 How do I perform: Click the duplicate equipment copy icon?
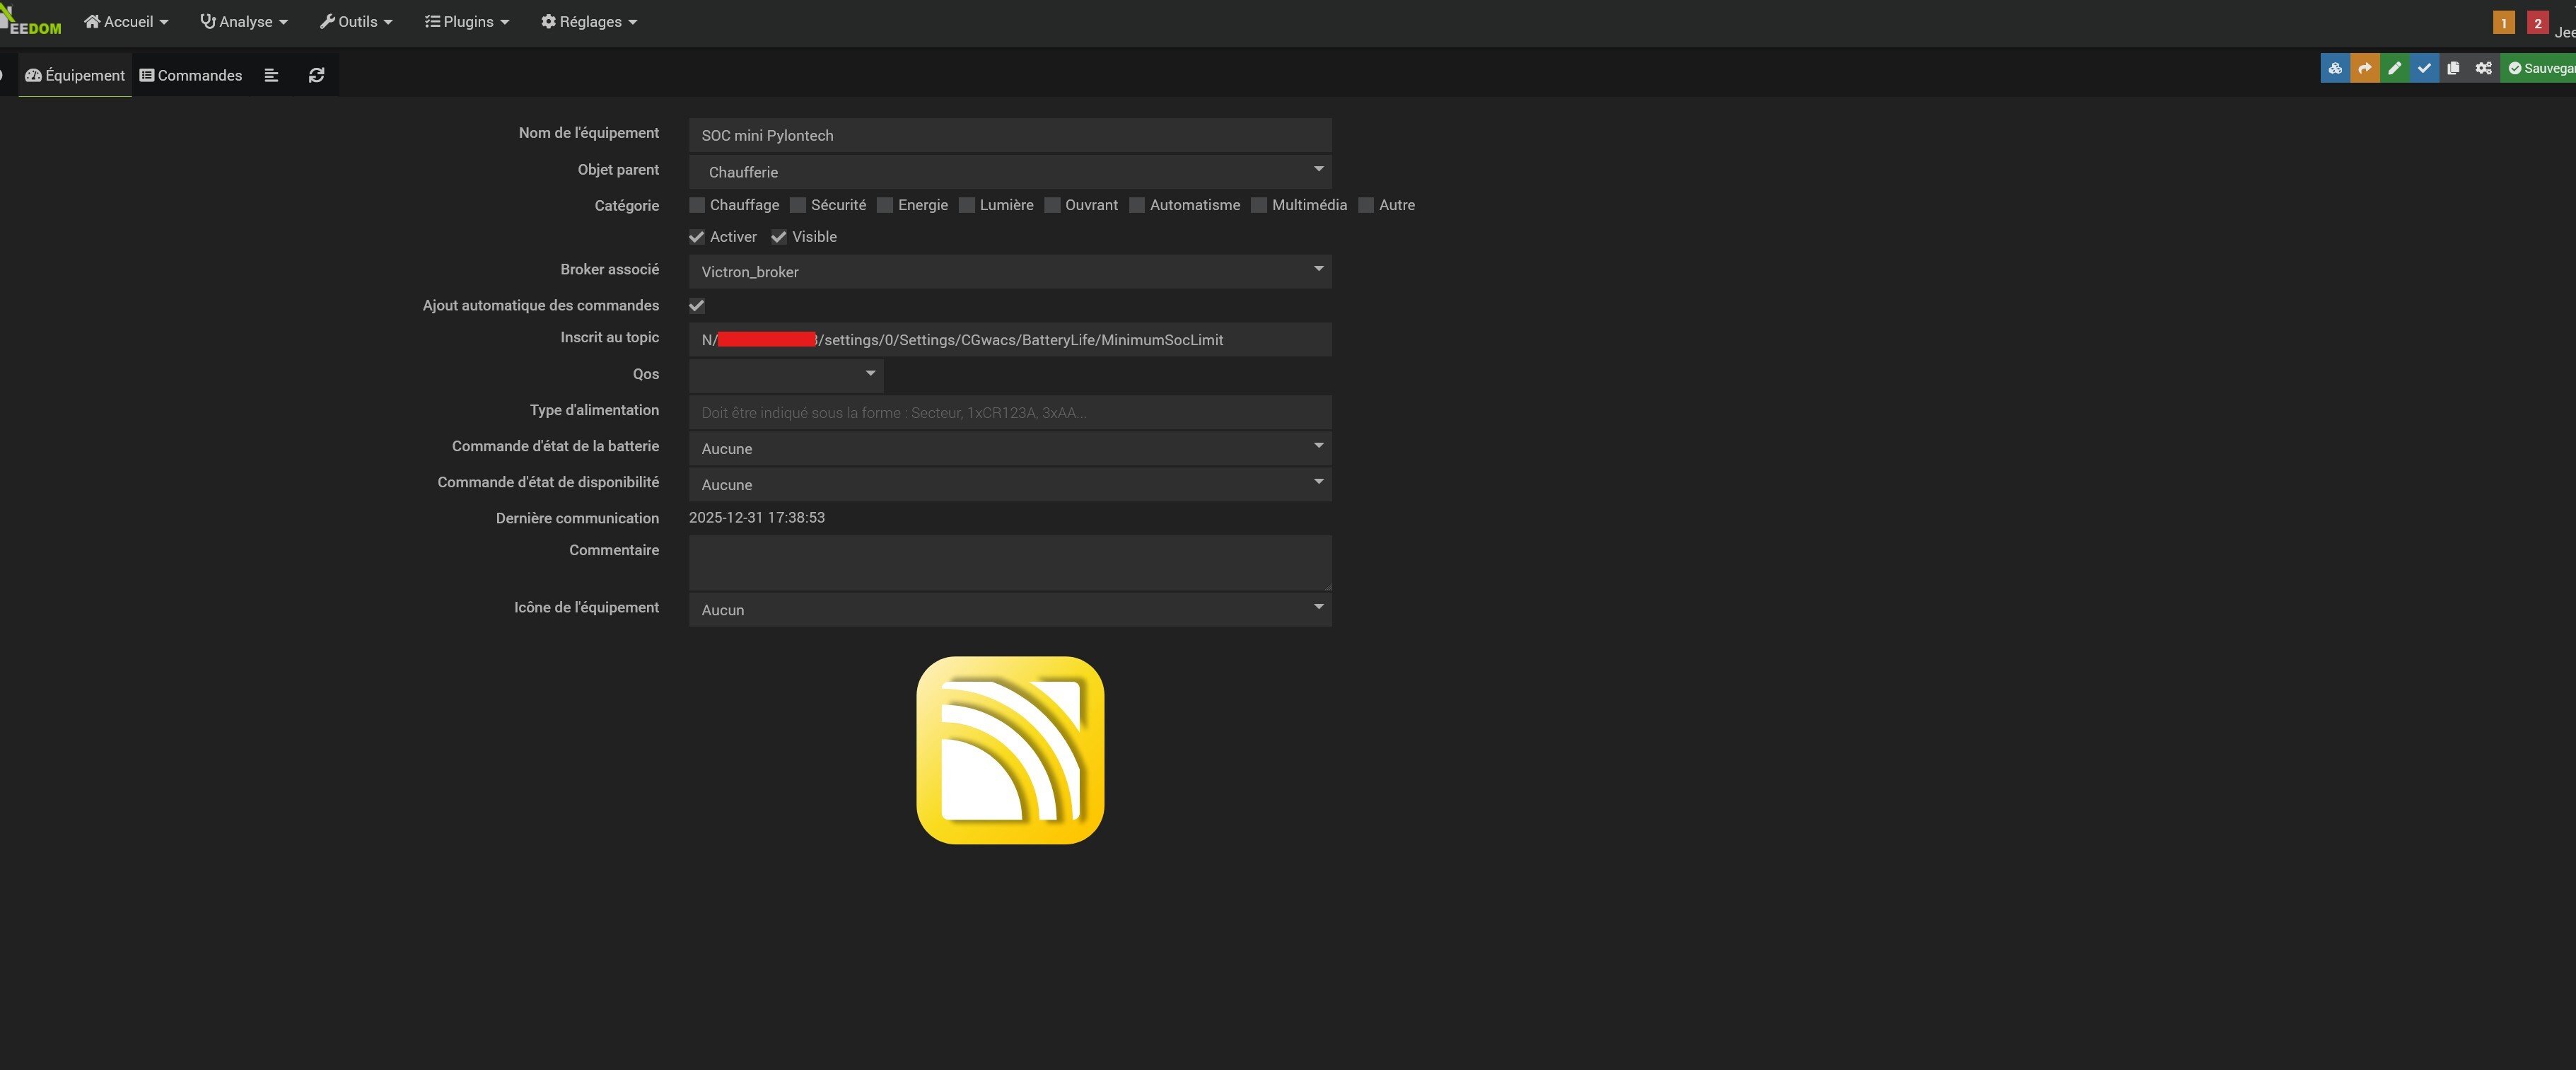coord(2453,68)
